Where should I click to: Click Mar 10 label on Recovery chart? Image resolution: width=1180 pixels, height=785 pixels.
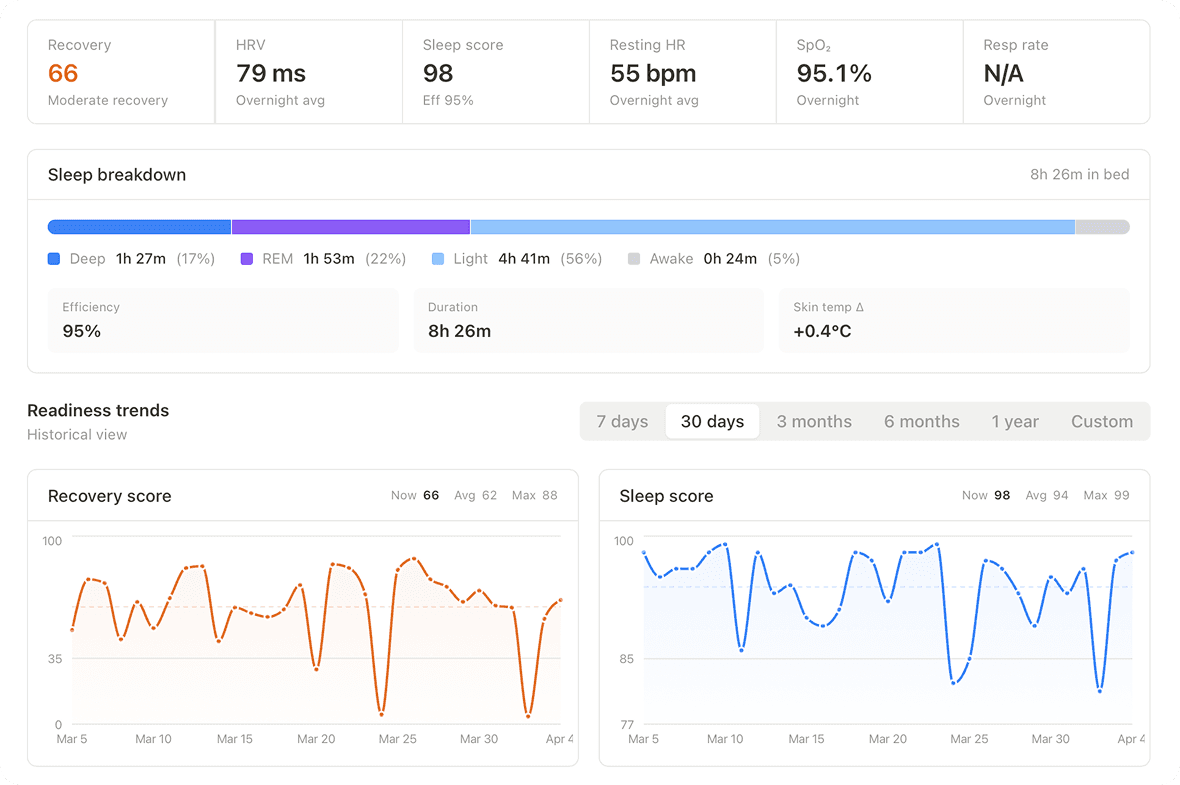click(154, 739)
